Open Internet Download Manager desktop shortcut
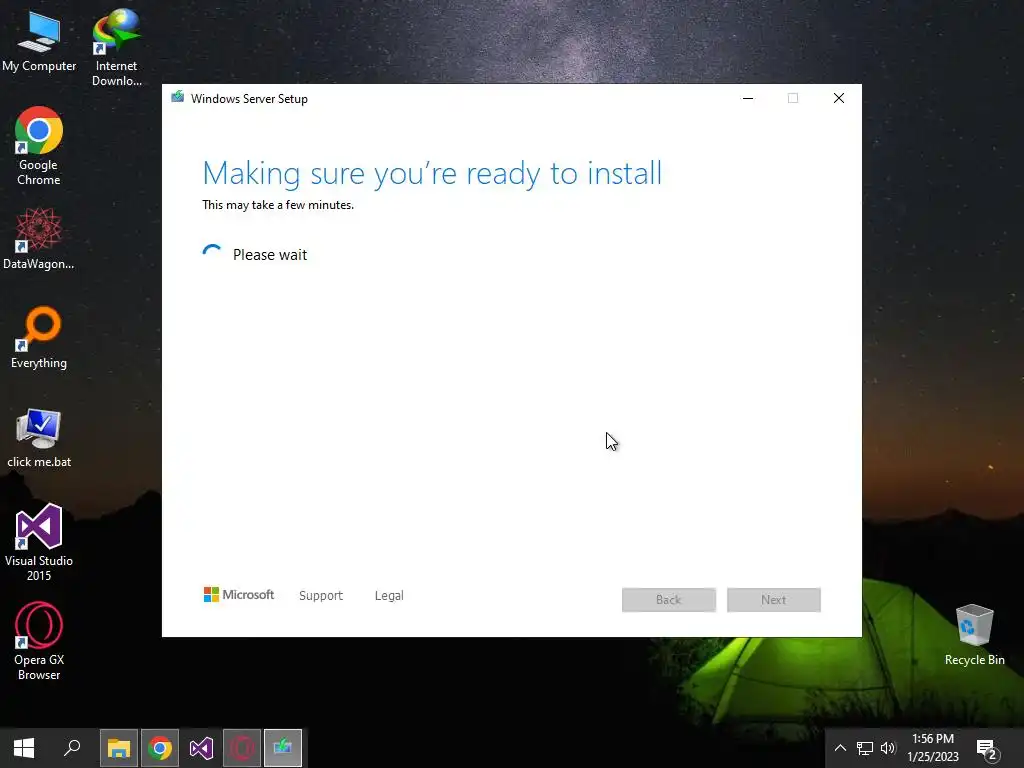1024x768 pixels. (116, 47)
